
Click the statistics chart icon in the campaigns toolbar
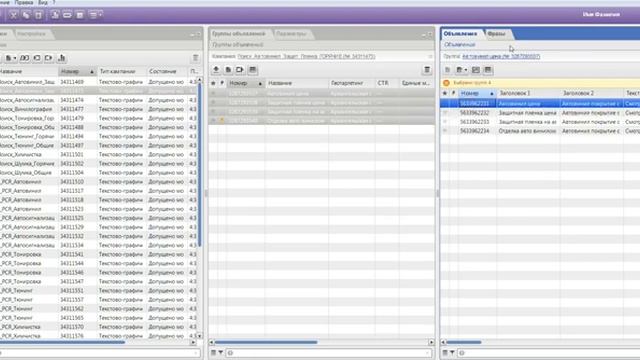coord(62,58)
